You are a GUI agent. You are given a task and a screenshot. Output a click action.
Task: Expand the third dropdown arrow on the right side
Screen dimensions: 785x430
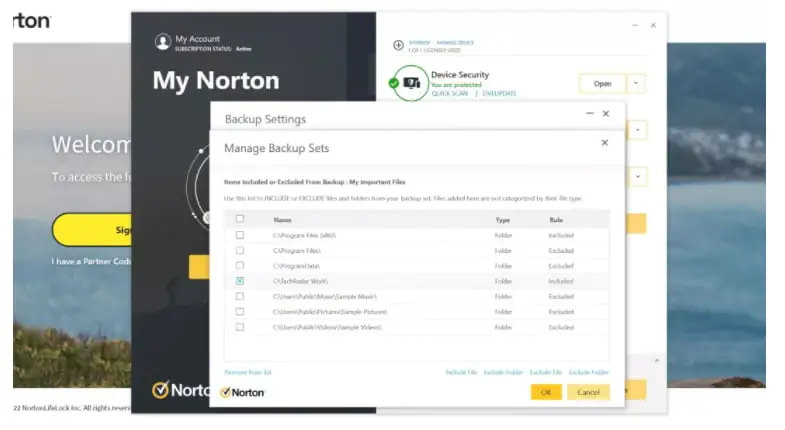click(637, 177)
